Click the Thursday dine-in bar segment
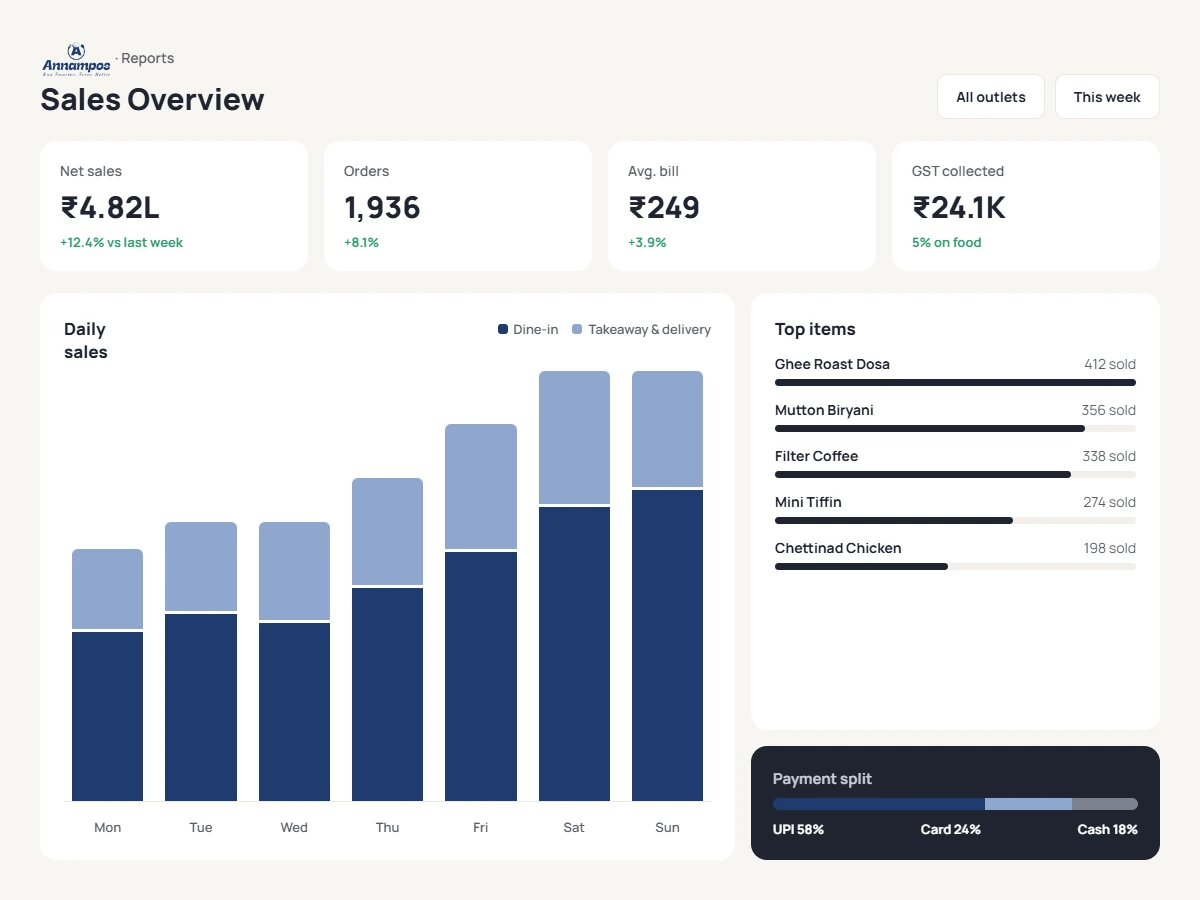The height and width of the screenshot is (900, 1200). point(387,694)
